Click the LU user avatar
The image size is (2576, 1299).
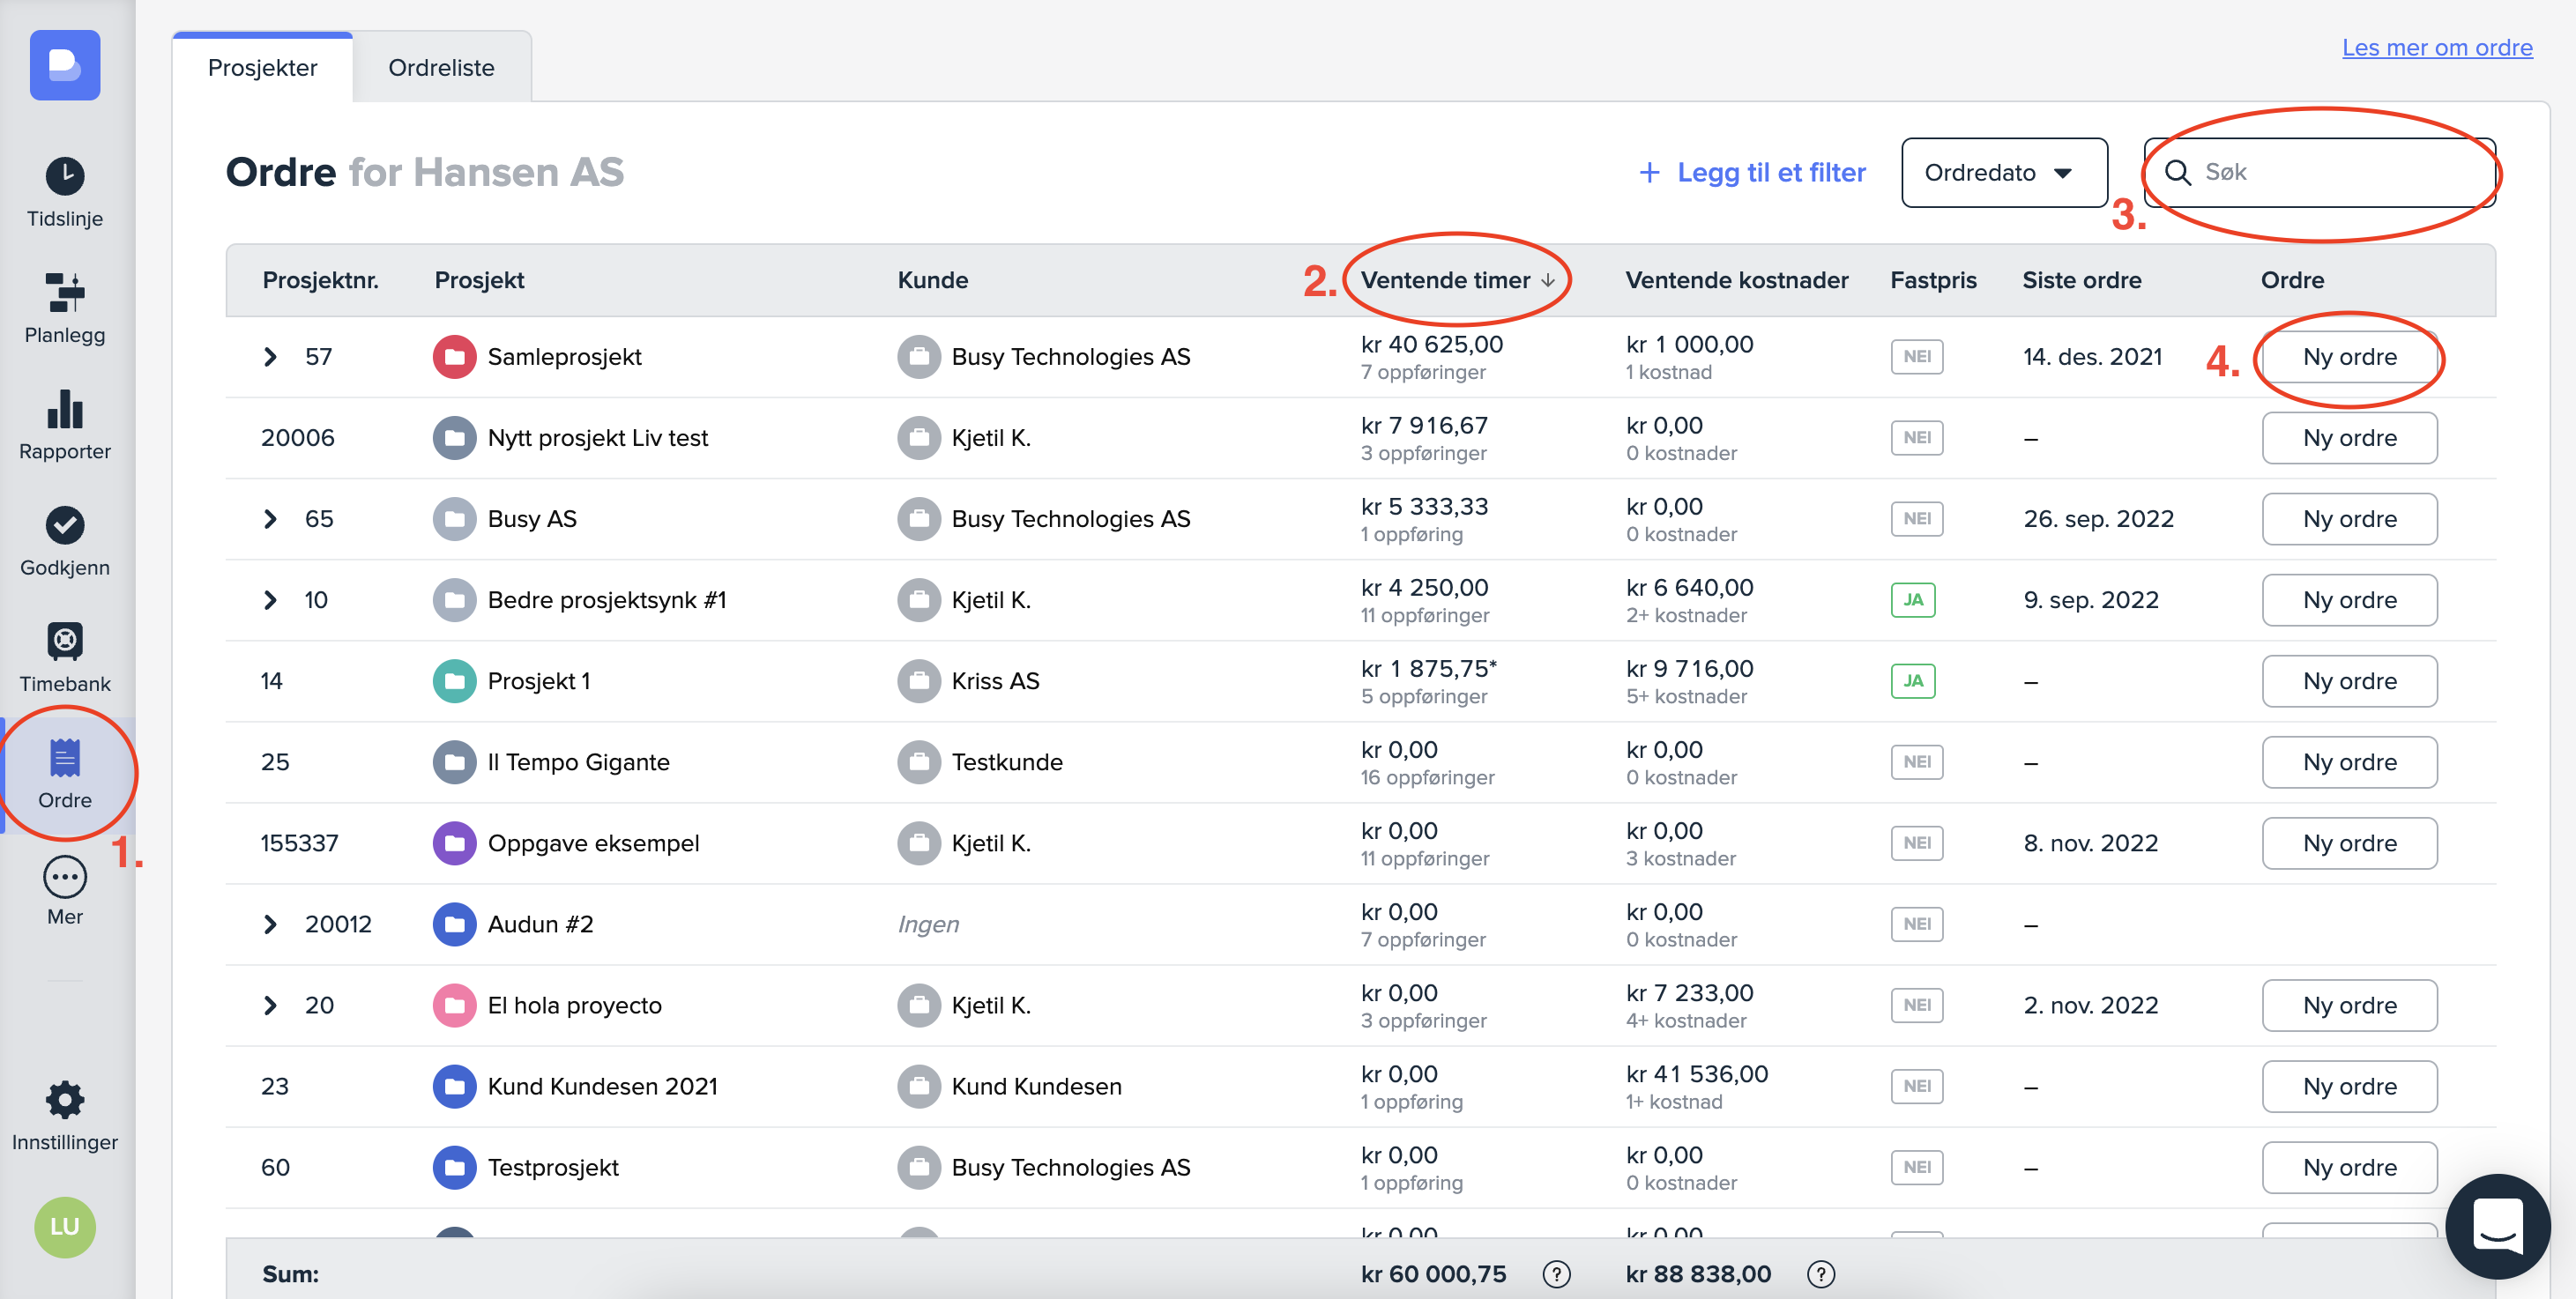(65, 1227)
